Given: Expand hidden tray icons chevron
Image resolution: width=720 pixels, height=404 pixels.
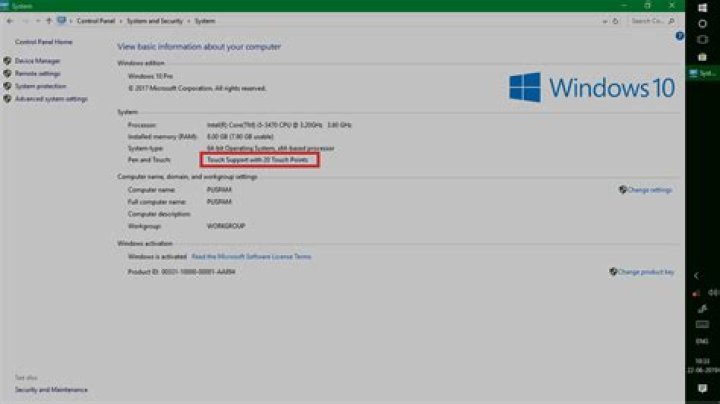Looking at the screenshot, I should (696, 275).
